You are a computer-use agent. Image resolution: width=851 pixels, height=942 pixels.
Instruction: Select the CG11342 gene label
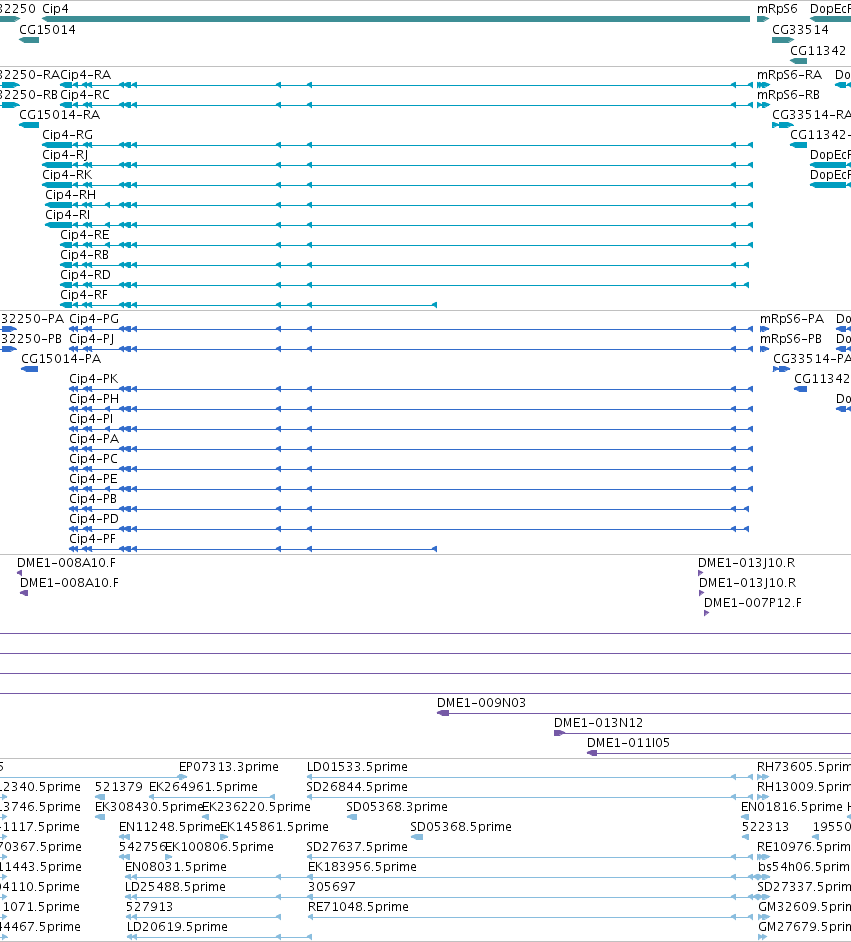pos(818,50)
